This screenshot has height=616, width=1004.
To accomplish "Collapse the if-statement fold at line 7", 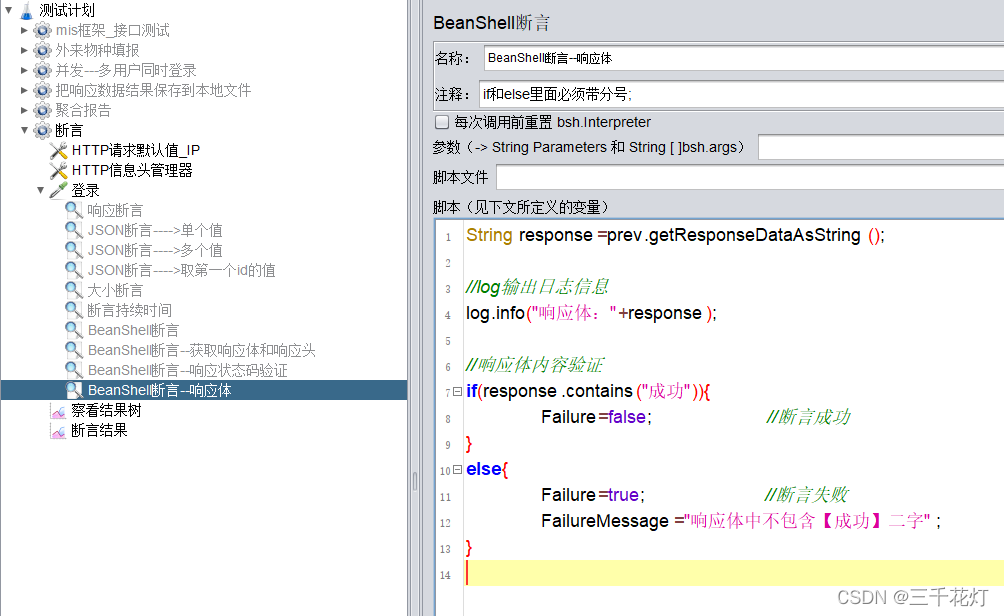I will tap(455, 391).
